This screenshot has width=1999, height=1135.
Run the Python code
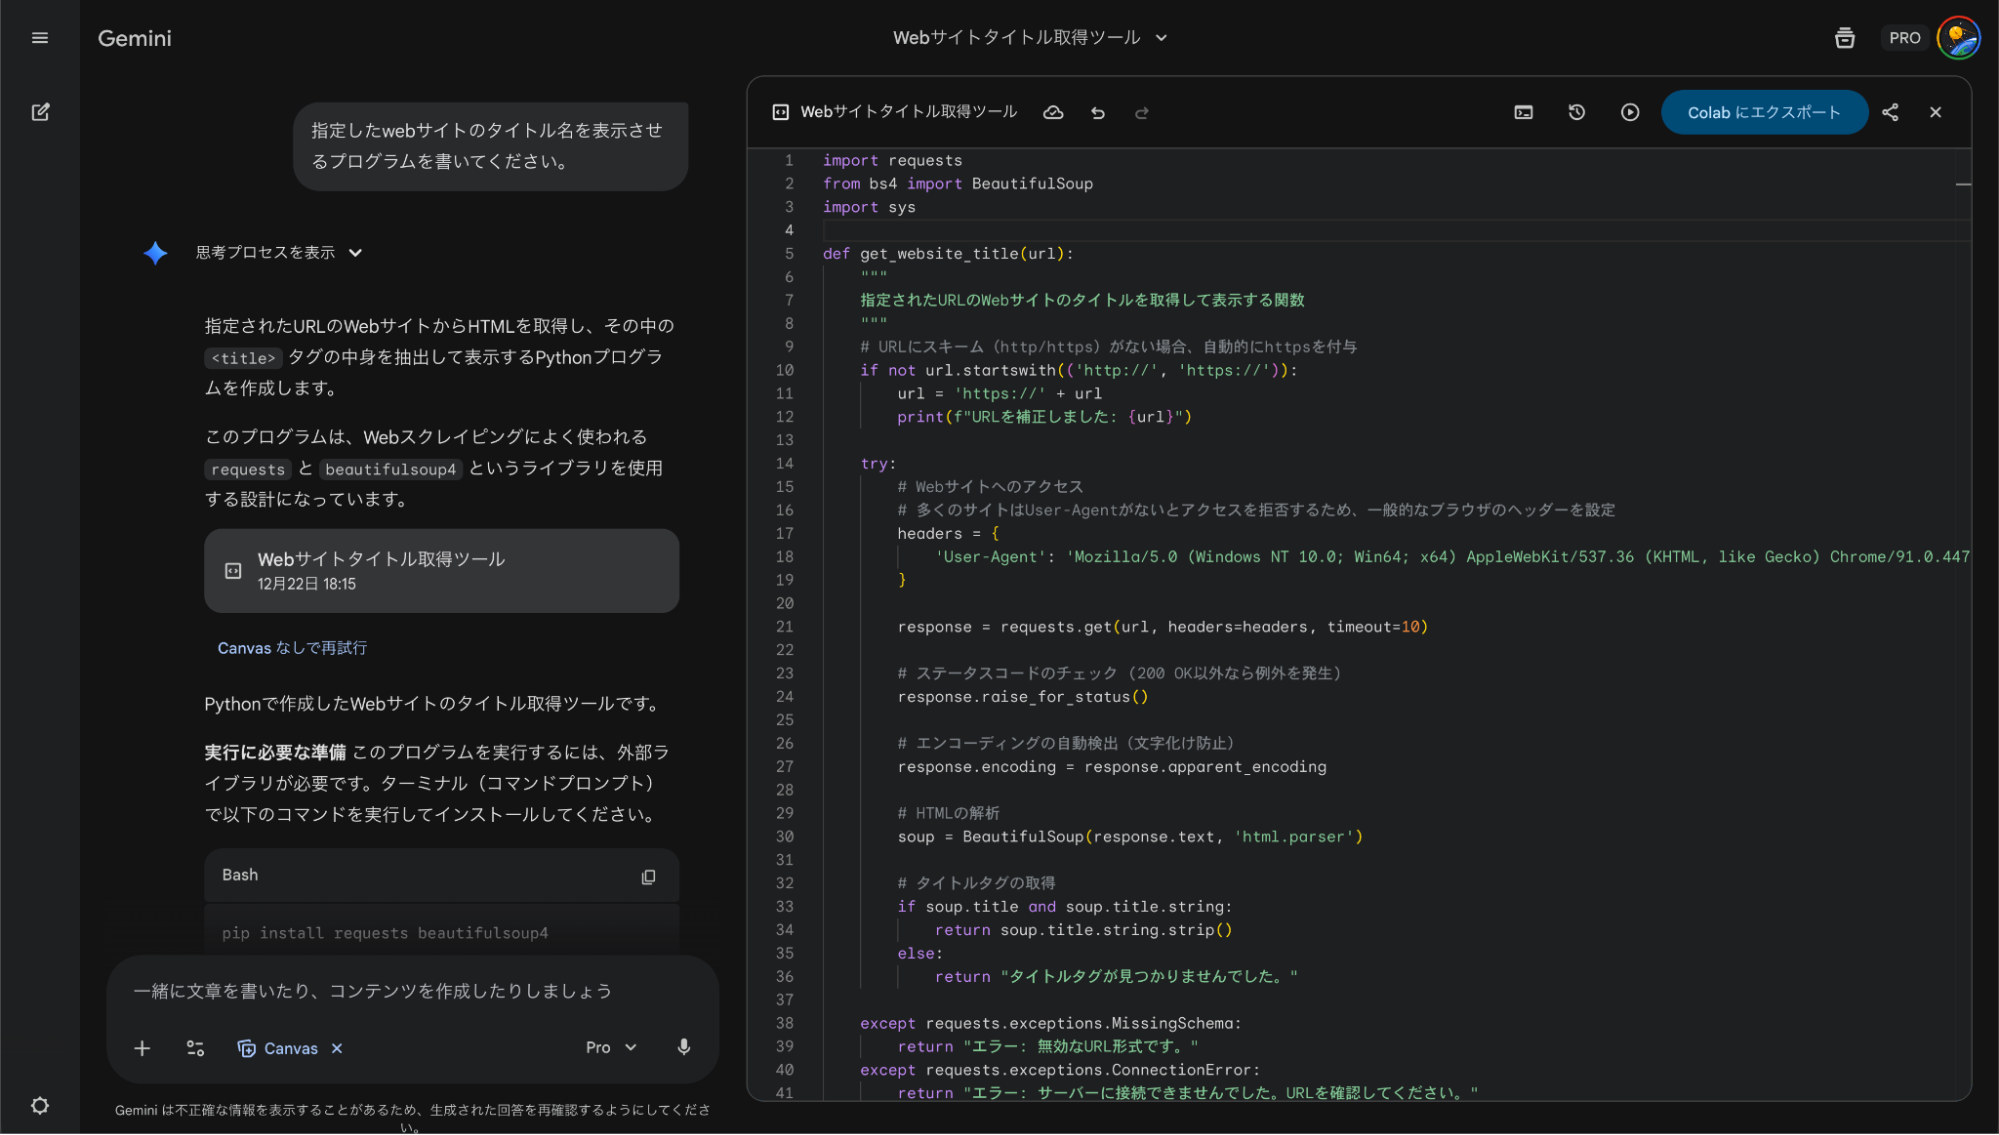point(1629,112)
